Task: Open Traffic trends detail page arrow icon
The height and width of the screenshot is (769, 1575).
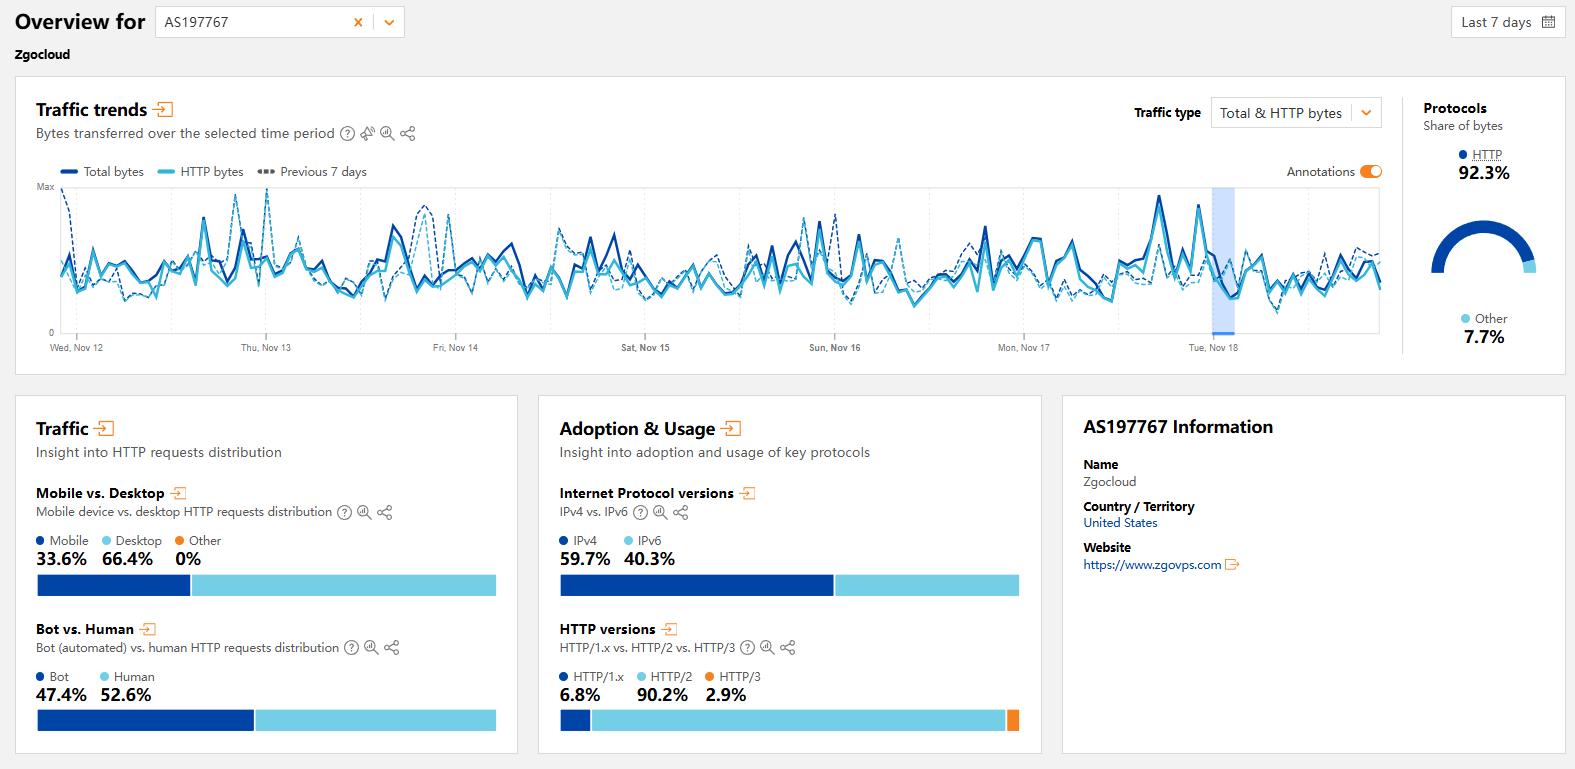Action: point(165,110)
